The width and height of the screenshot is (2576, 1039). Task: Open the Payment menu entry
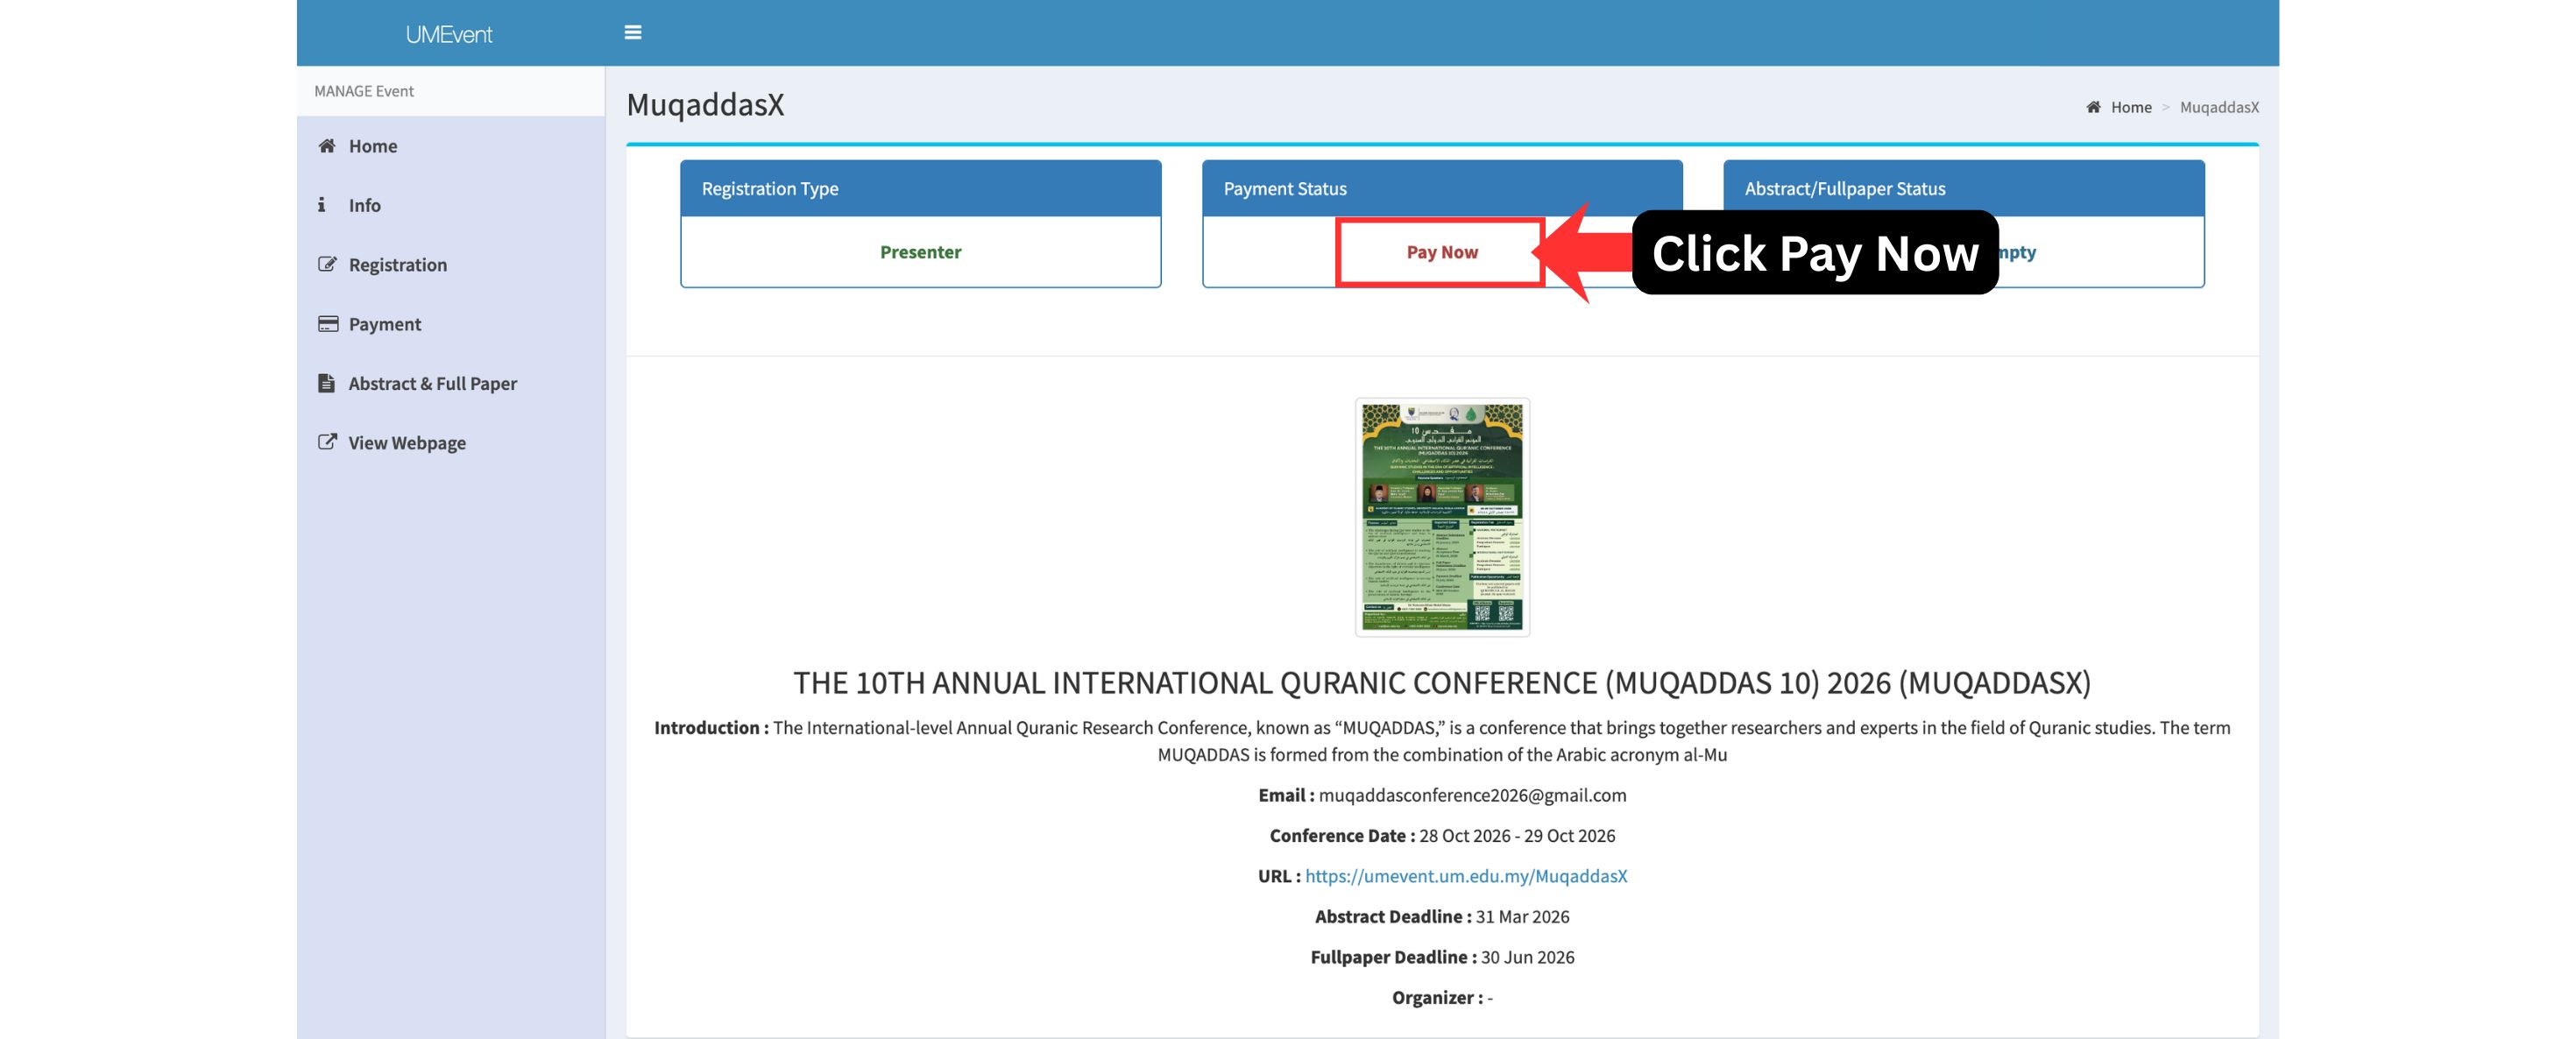pyautogui.click(x=384, y=324)
